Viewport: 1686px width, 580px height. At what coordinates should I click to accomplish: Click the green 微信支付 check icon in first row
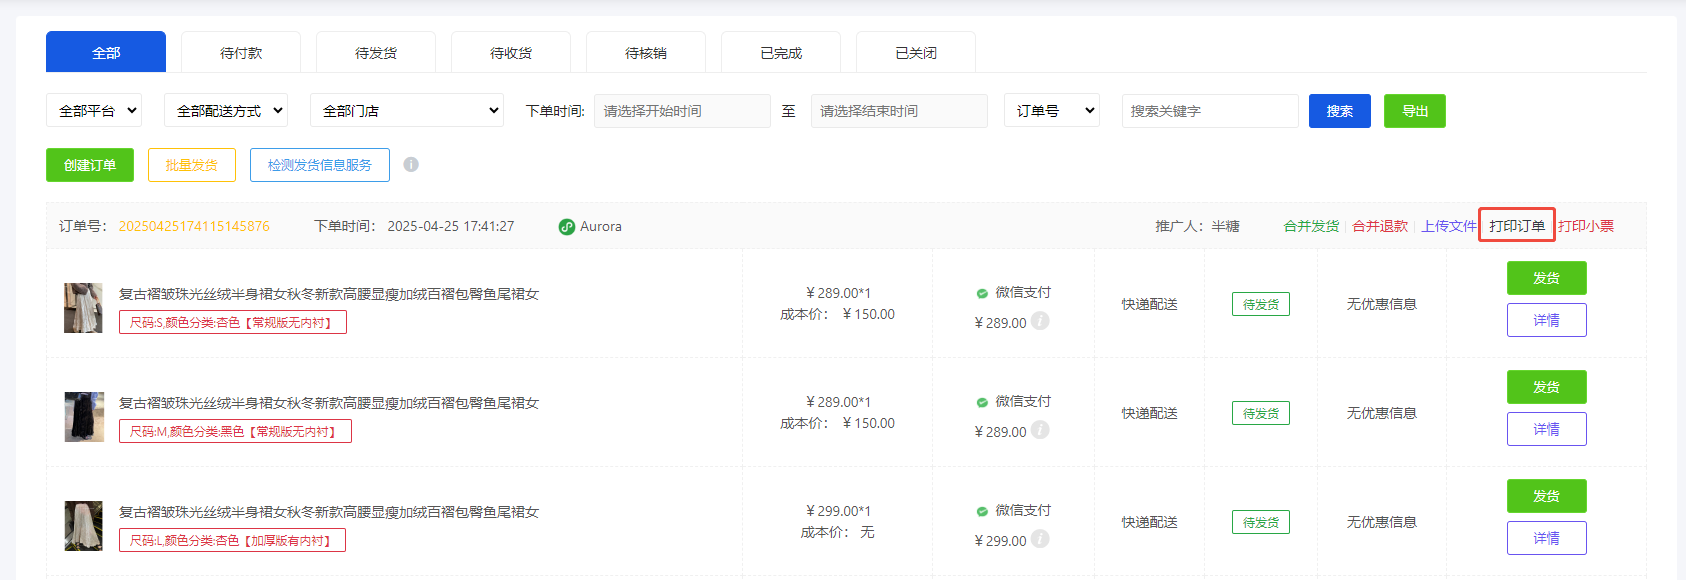[982, 293]
